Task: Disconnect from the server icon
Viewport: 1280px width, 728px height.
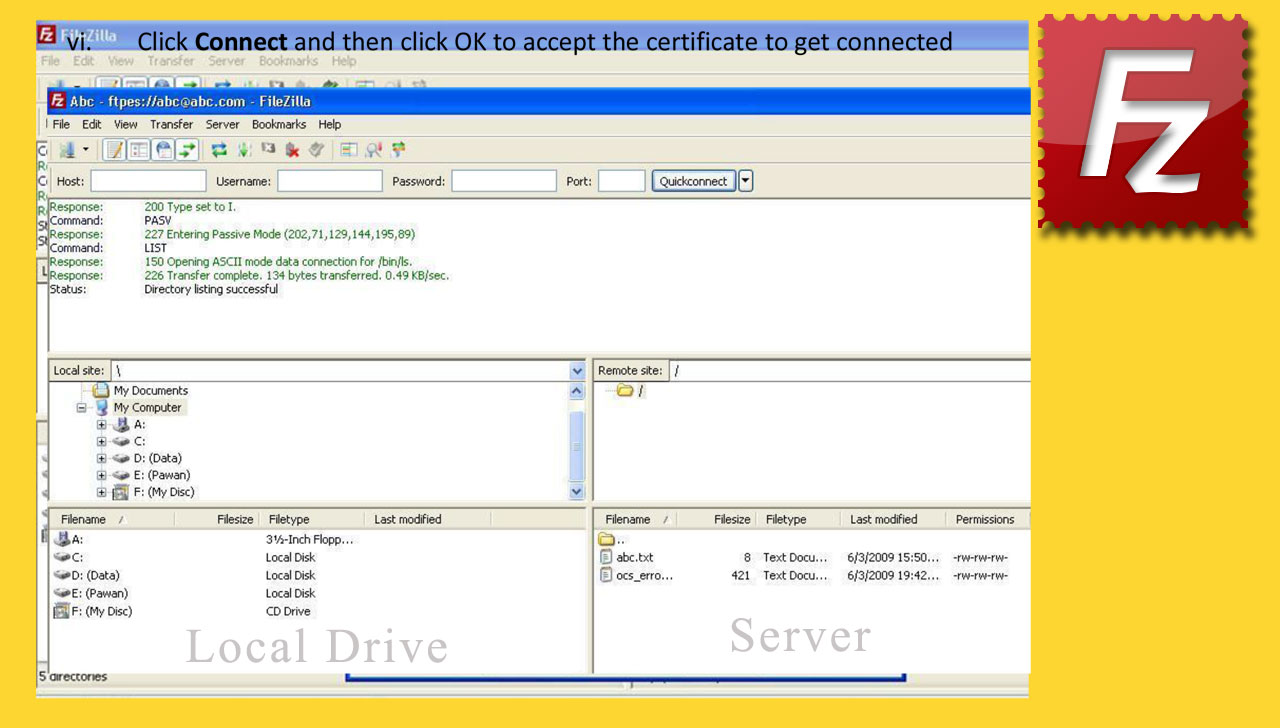Action: point(292,150)
